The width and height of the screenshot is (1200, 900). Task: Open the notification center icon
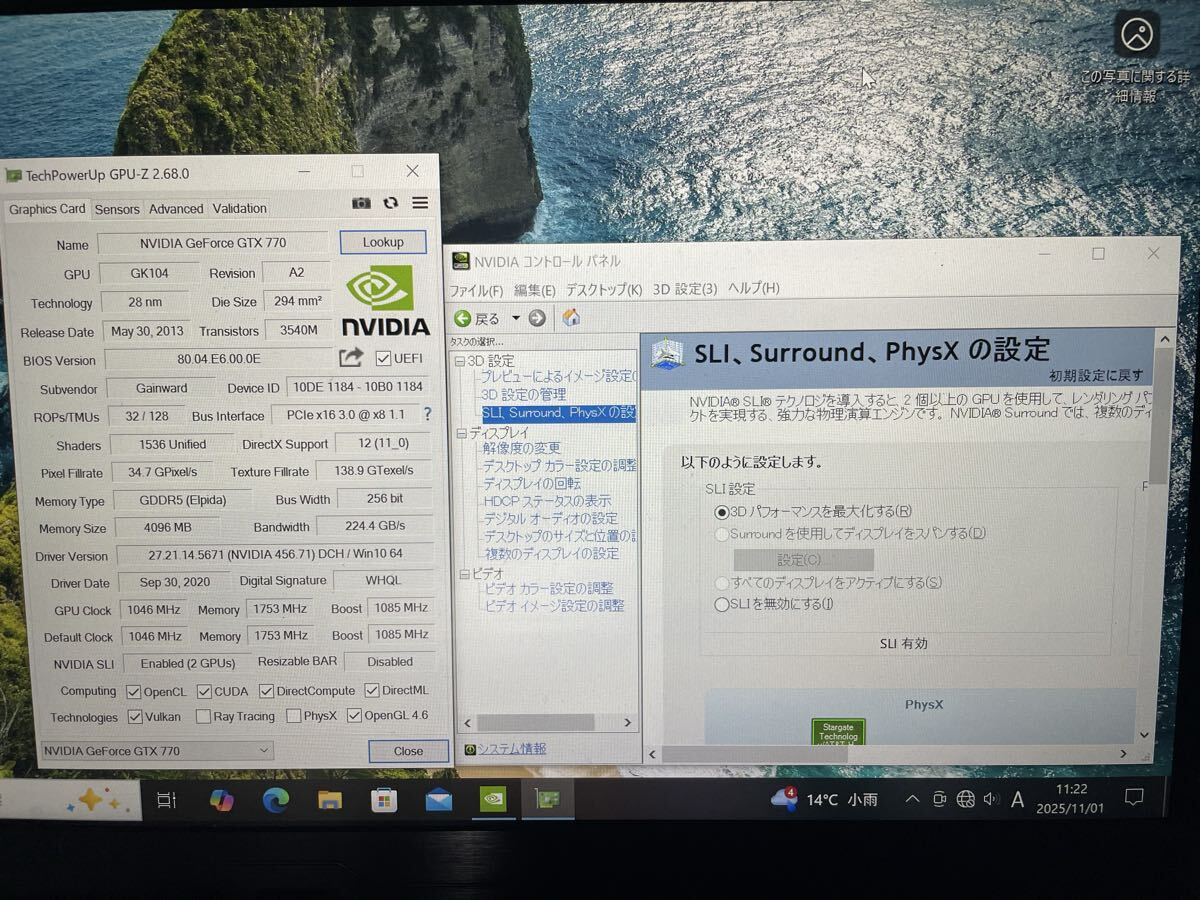pyautogui.click(x=1134, y=798)
